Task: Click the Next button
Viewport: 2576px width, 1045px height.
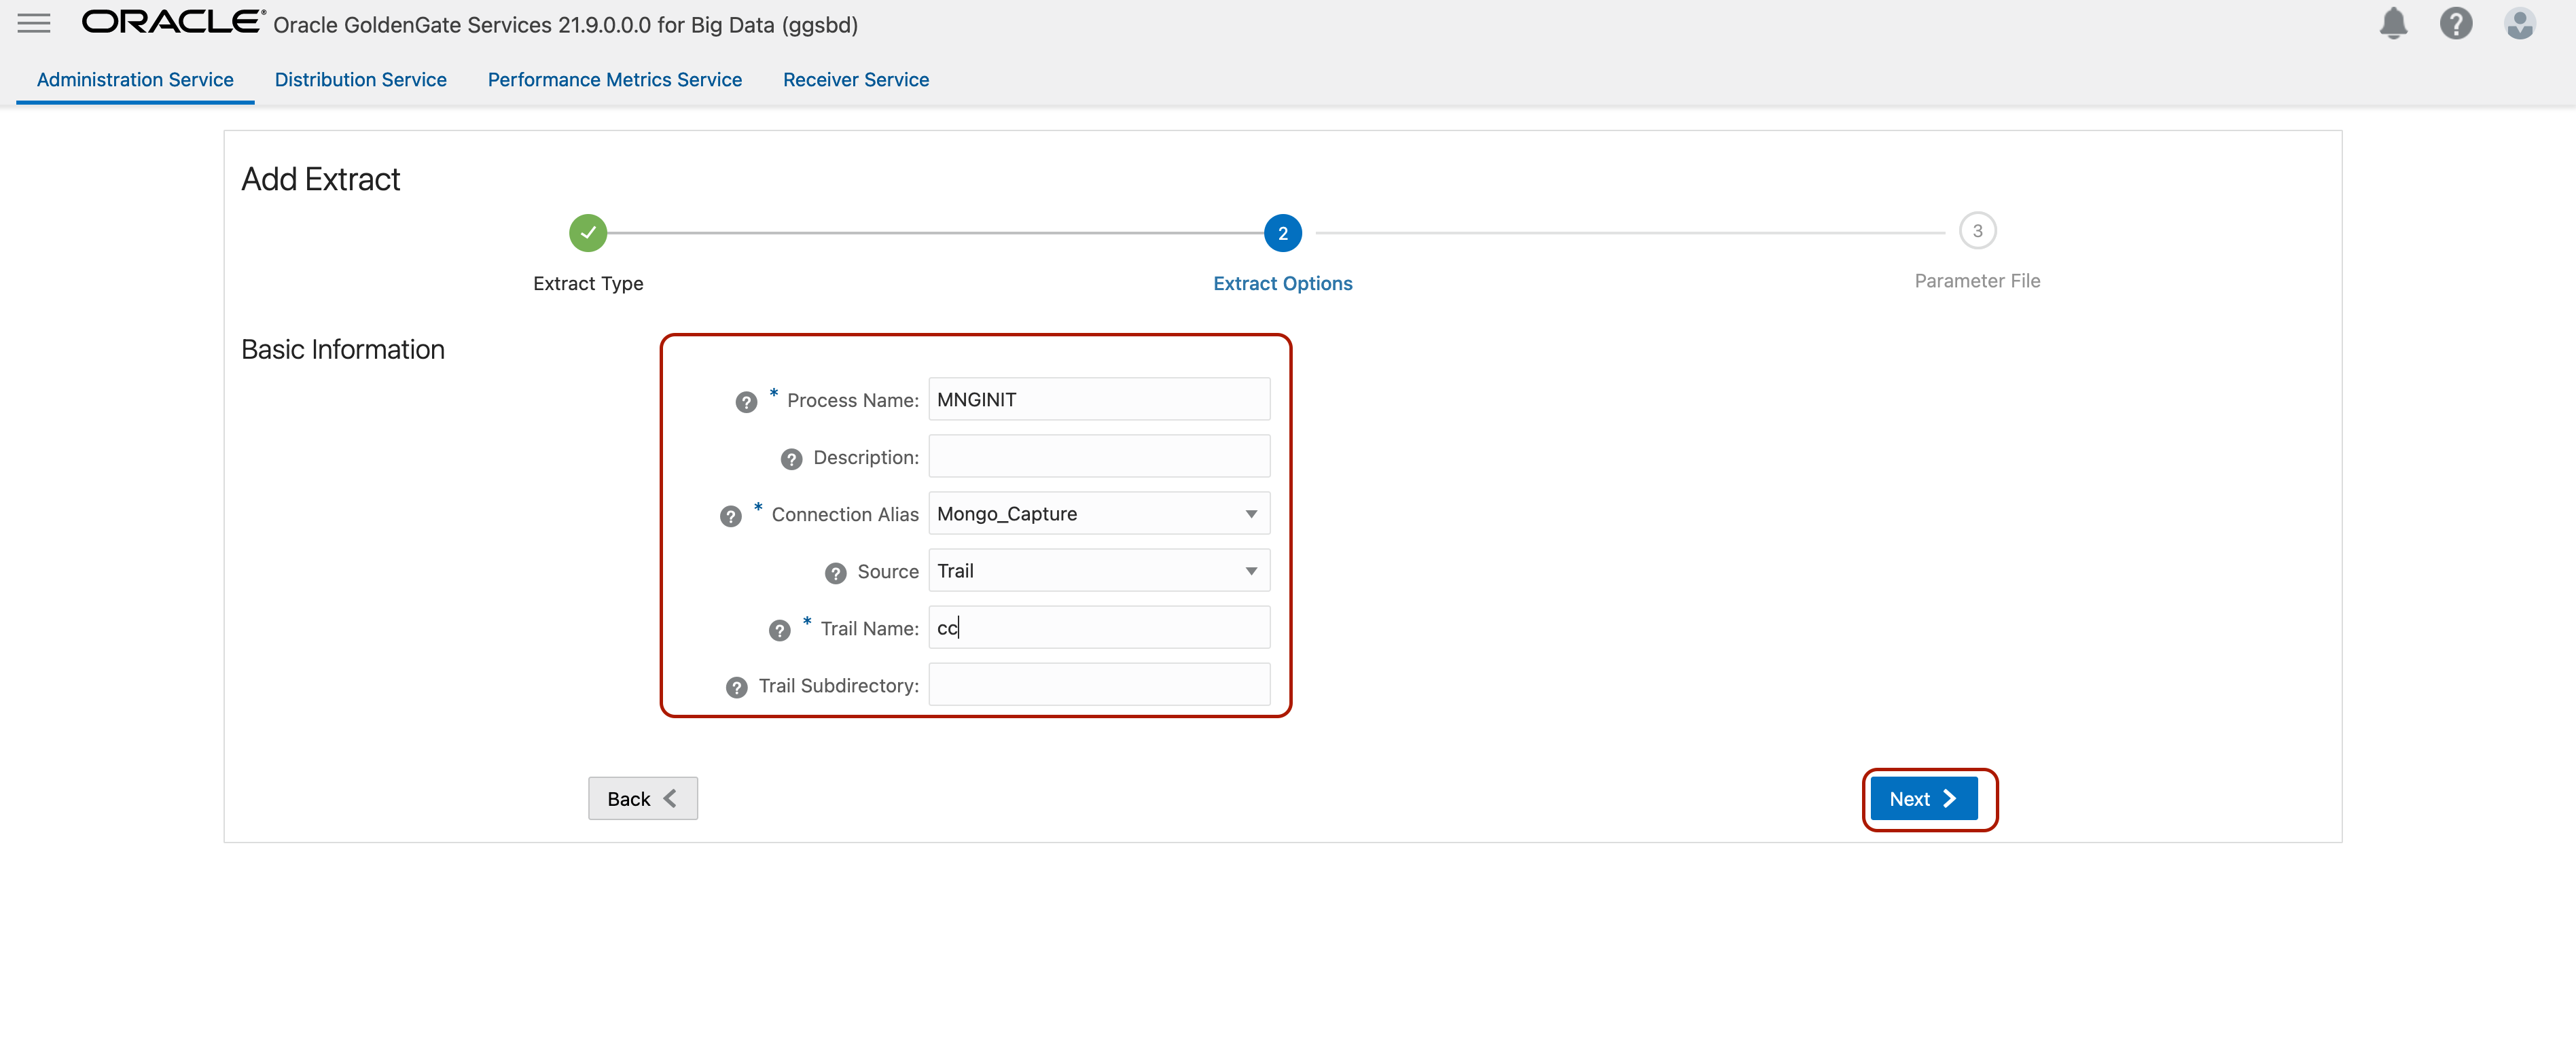Action: pyautogui.click(x=1923, y=798)
